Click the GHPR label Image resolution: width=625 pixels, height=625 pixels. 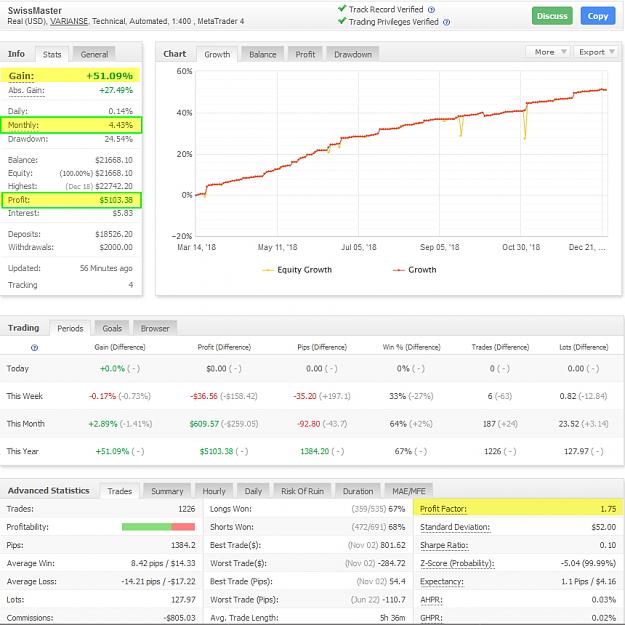431,618
